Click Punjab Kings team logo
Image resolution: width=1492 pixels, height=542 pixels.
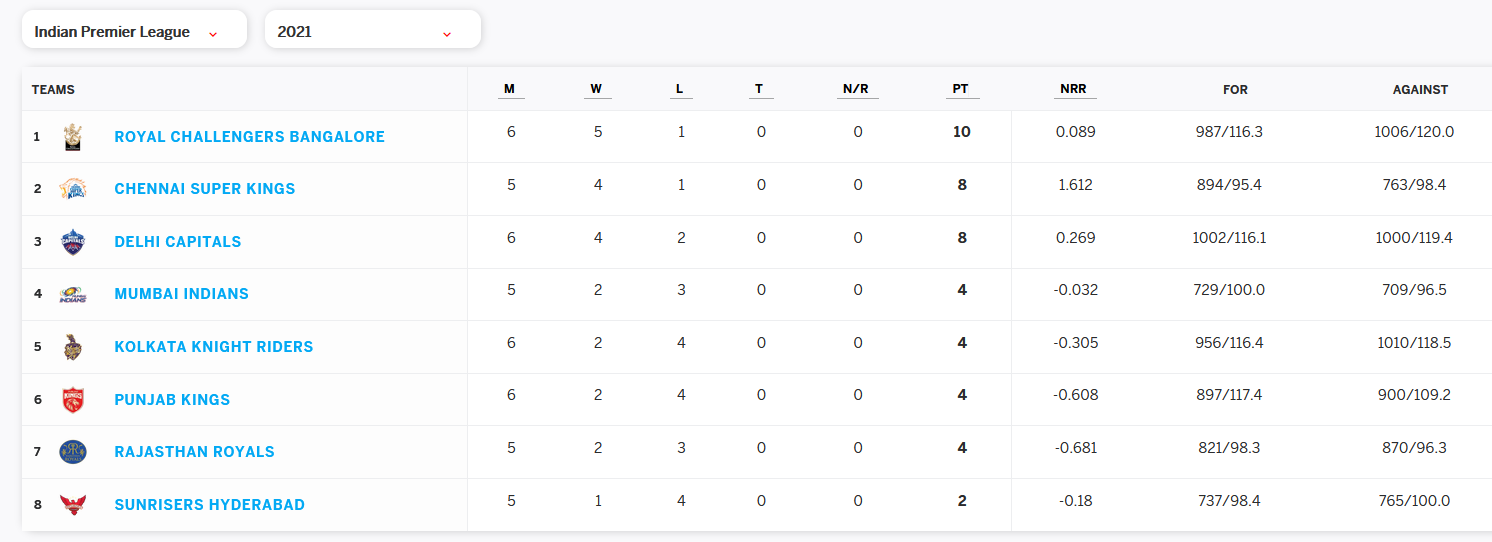(x=72, y=400)
